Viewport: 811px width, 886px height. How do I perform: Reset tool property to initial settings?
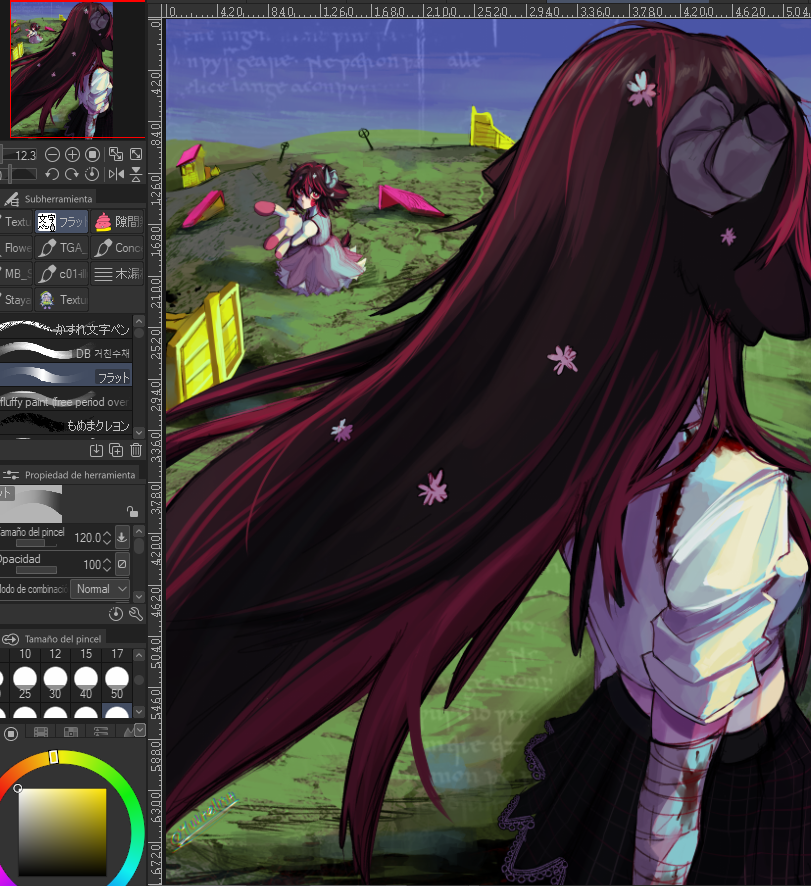[x=116, y=614]
